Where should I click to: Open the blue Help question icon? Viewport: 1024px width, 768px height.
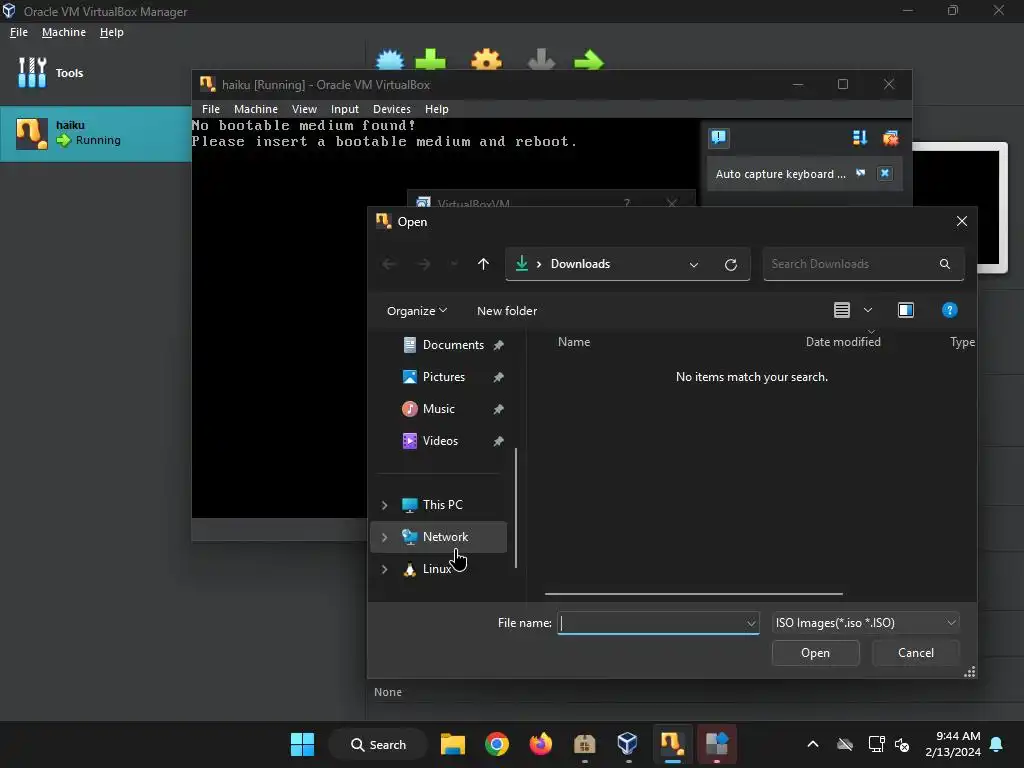pos(950,310)
